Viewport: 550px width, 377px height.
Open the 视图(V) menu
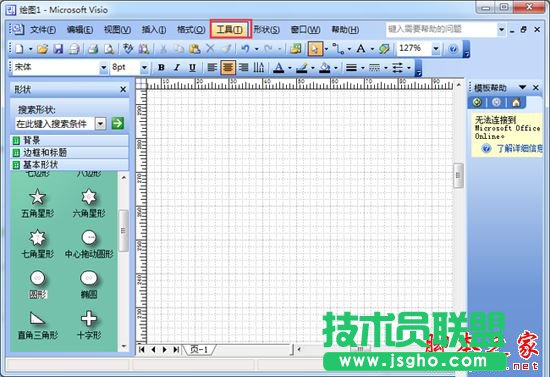click(x=118, y=30)
